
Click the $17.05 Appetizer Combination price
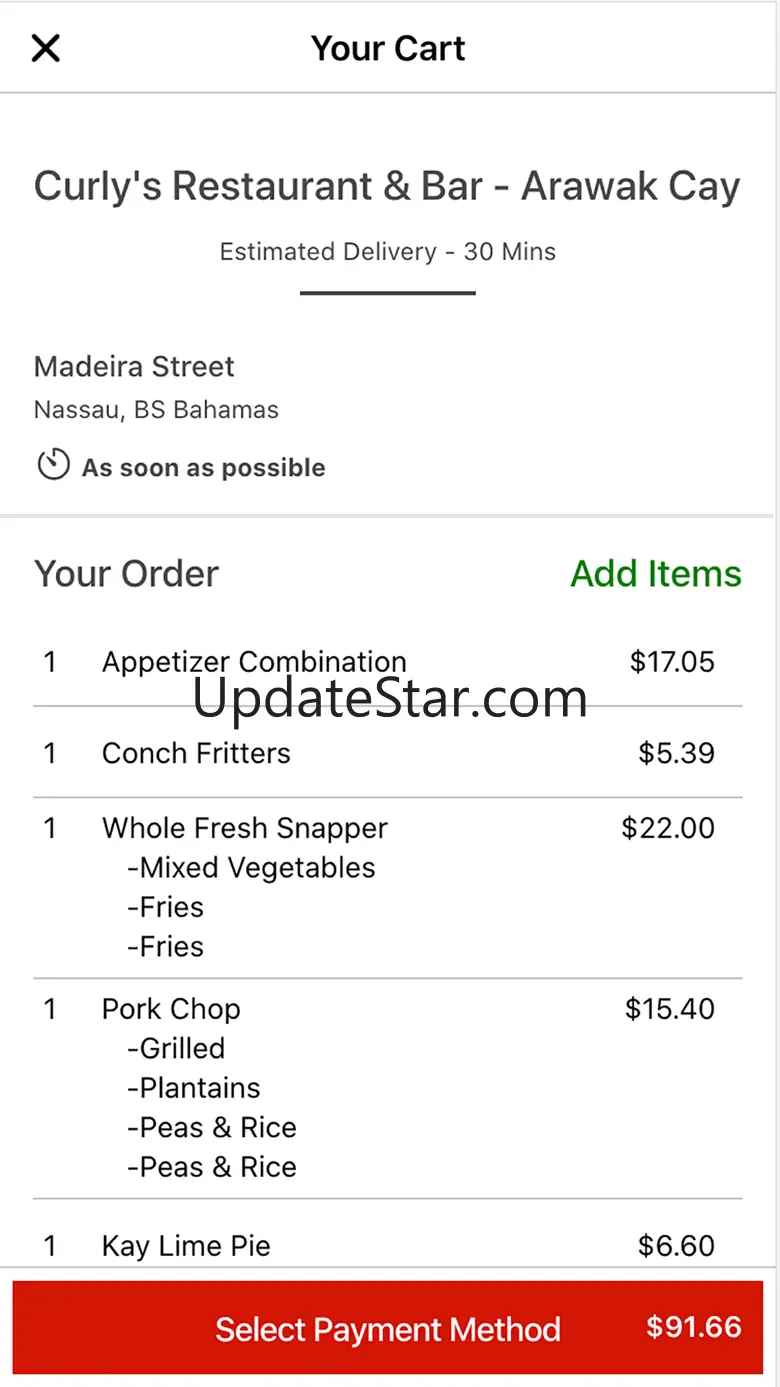pyautogui.click(x=672, y=662)
